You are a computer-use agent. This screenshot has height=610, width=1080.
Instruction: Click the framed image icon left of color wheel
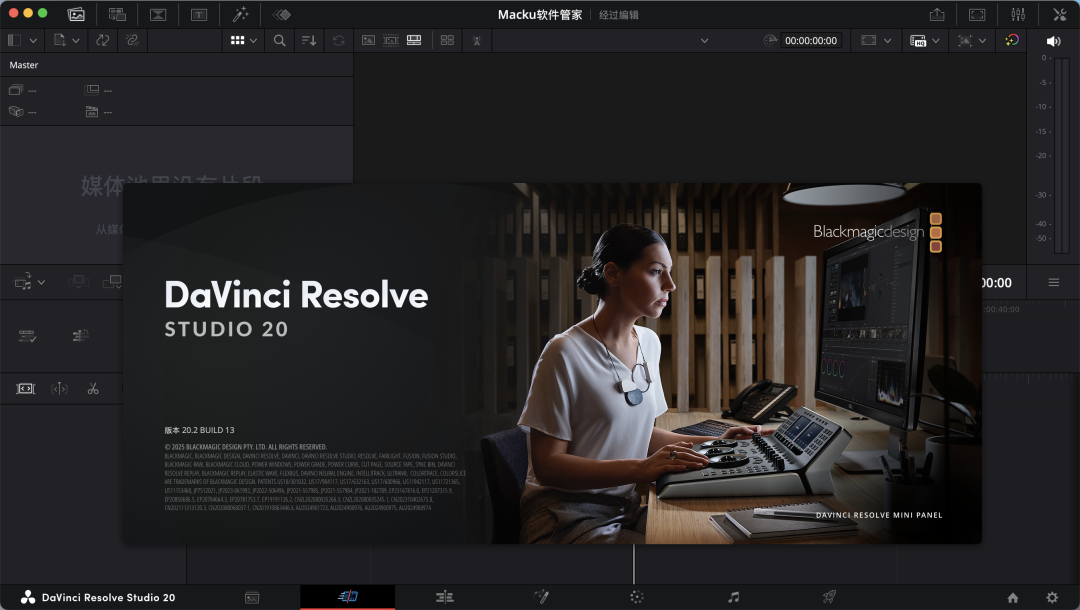(965, 41)
